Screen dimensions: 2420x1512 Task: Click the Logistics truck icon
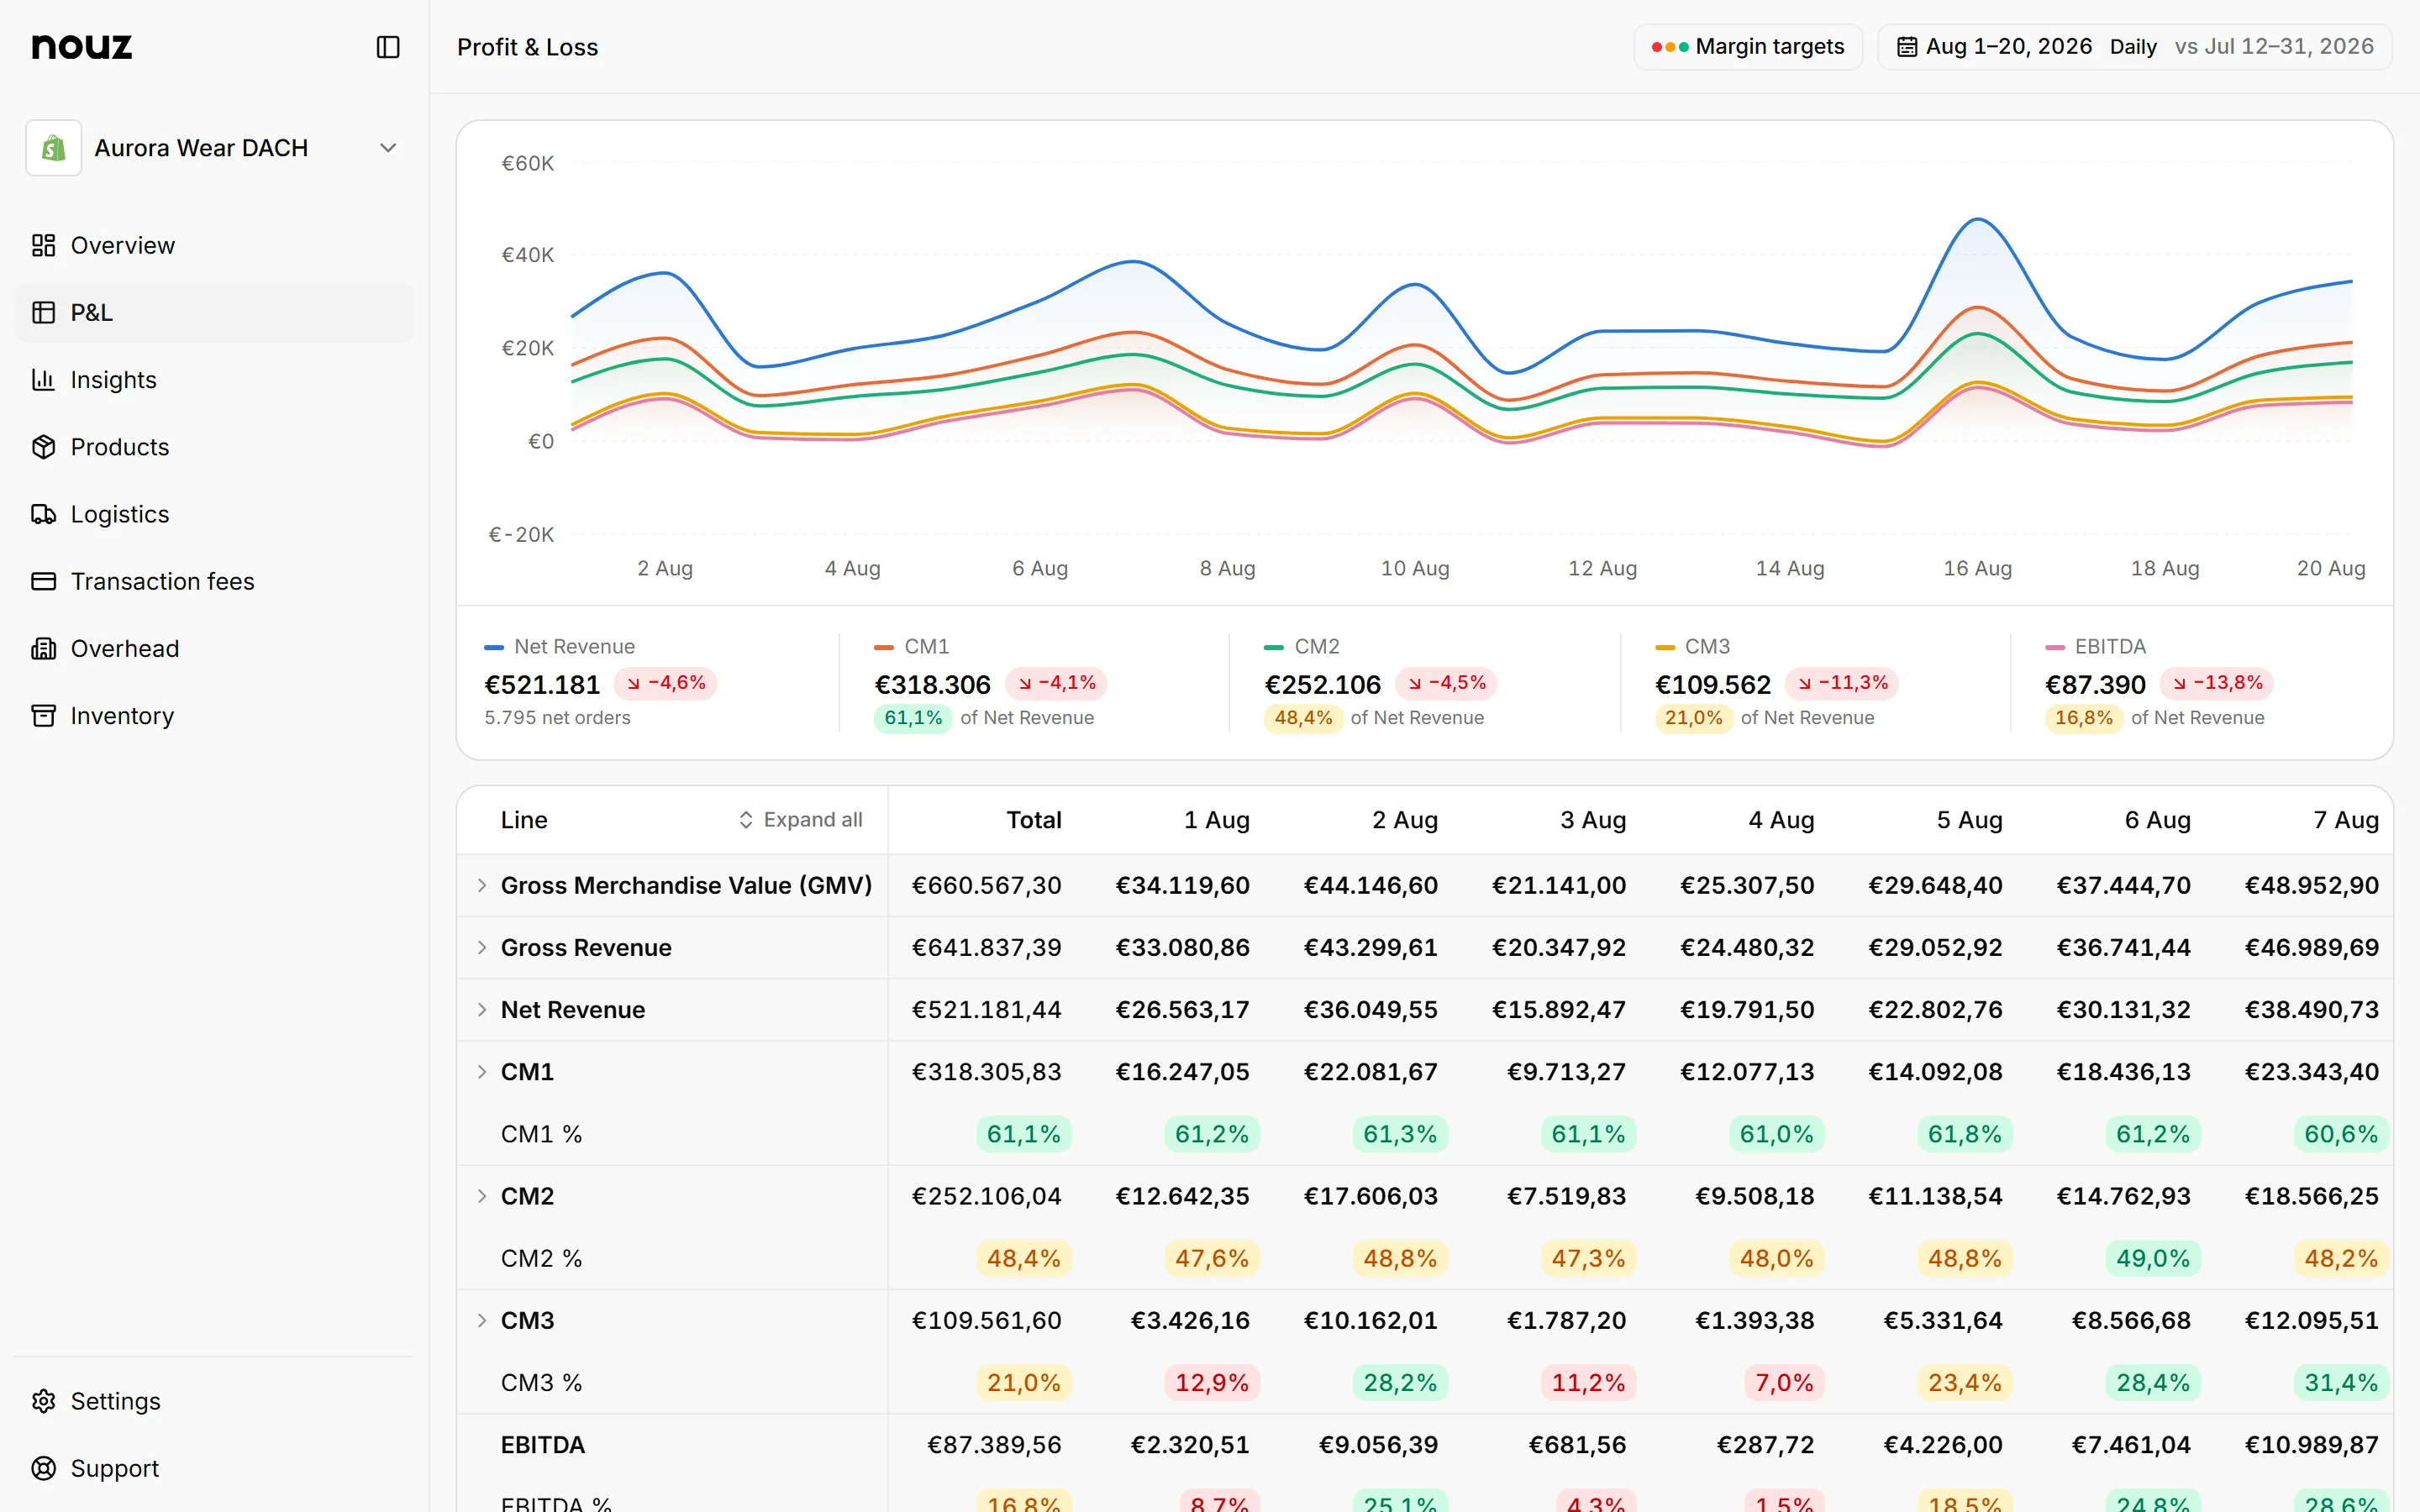pos(43,514)
